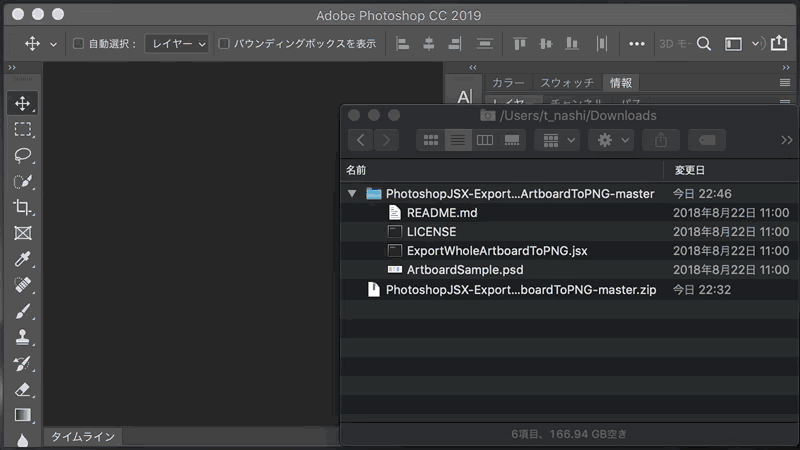Select the Spot Healing Brush tool

coord(22,285)
